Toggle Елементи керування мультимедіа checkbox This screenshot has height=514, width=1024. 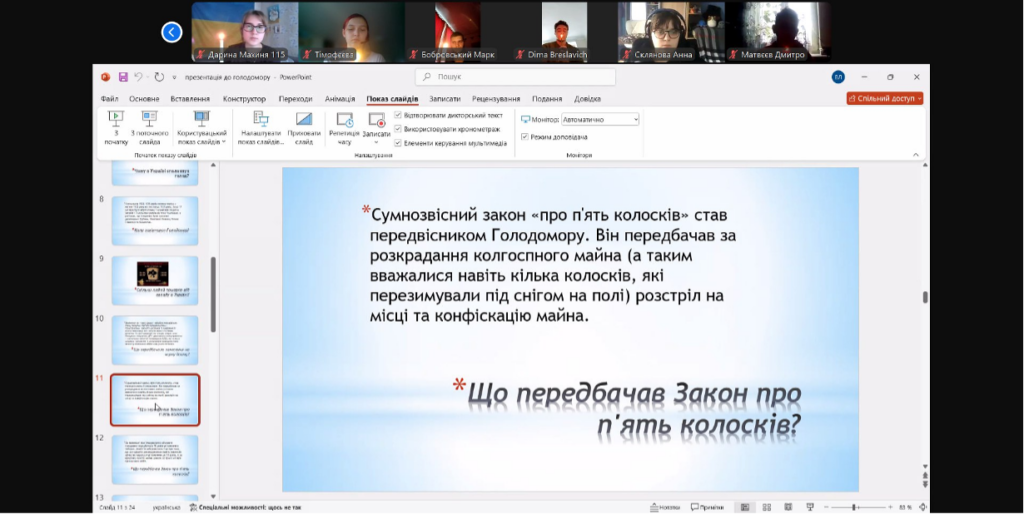(398, 143)
